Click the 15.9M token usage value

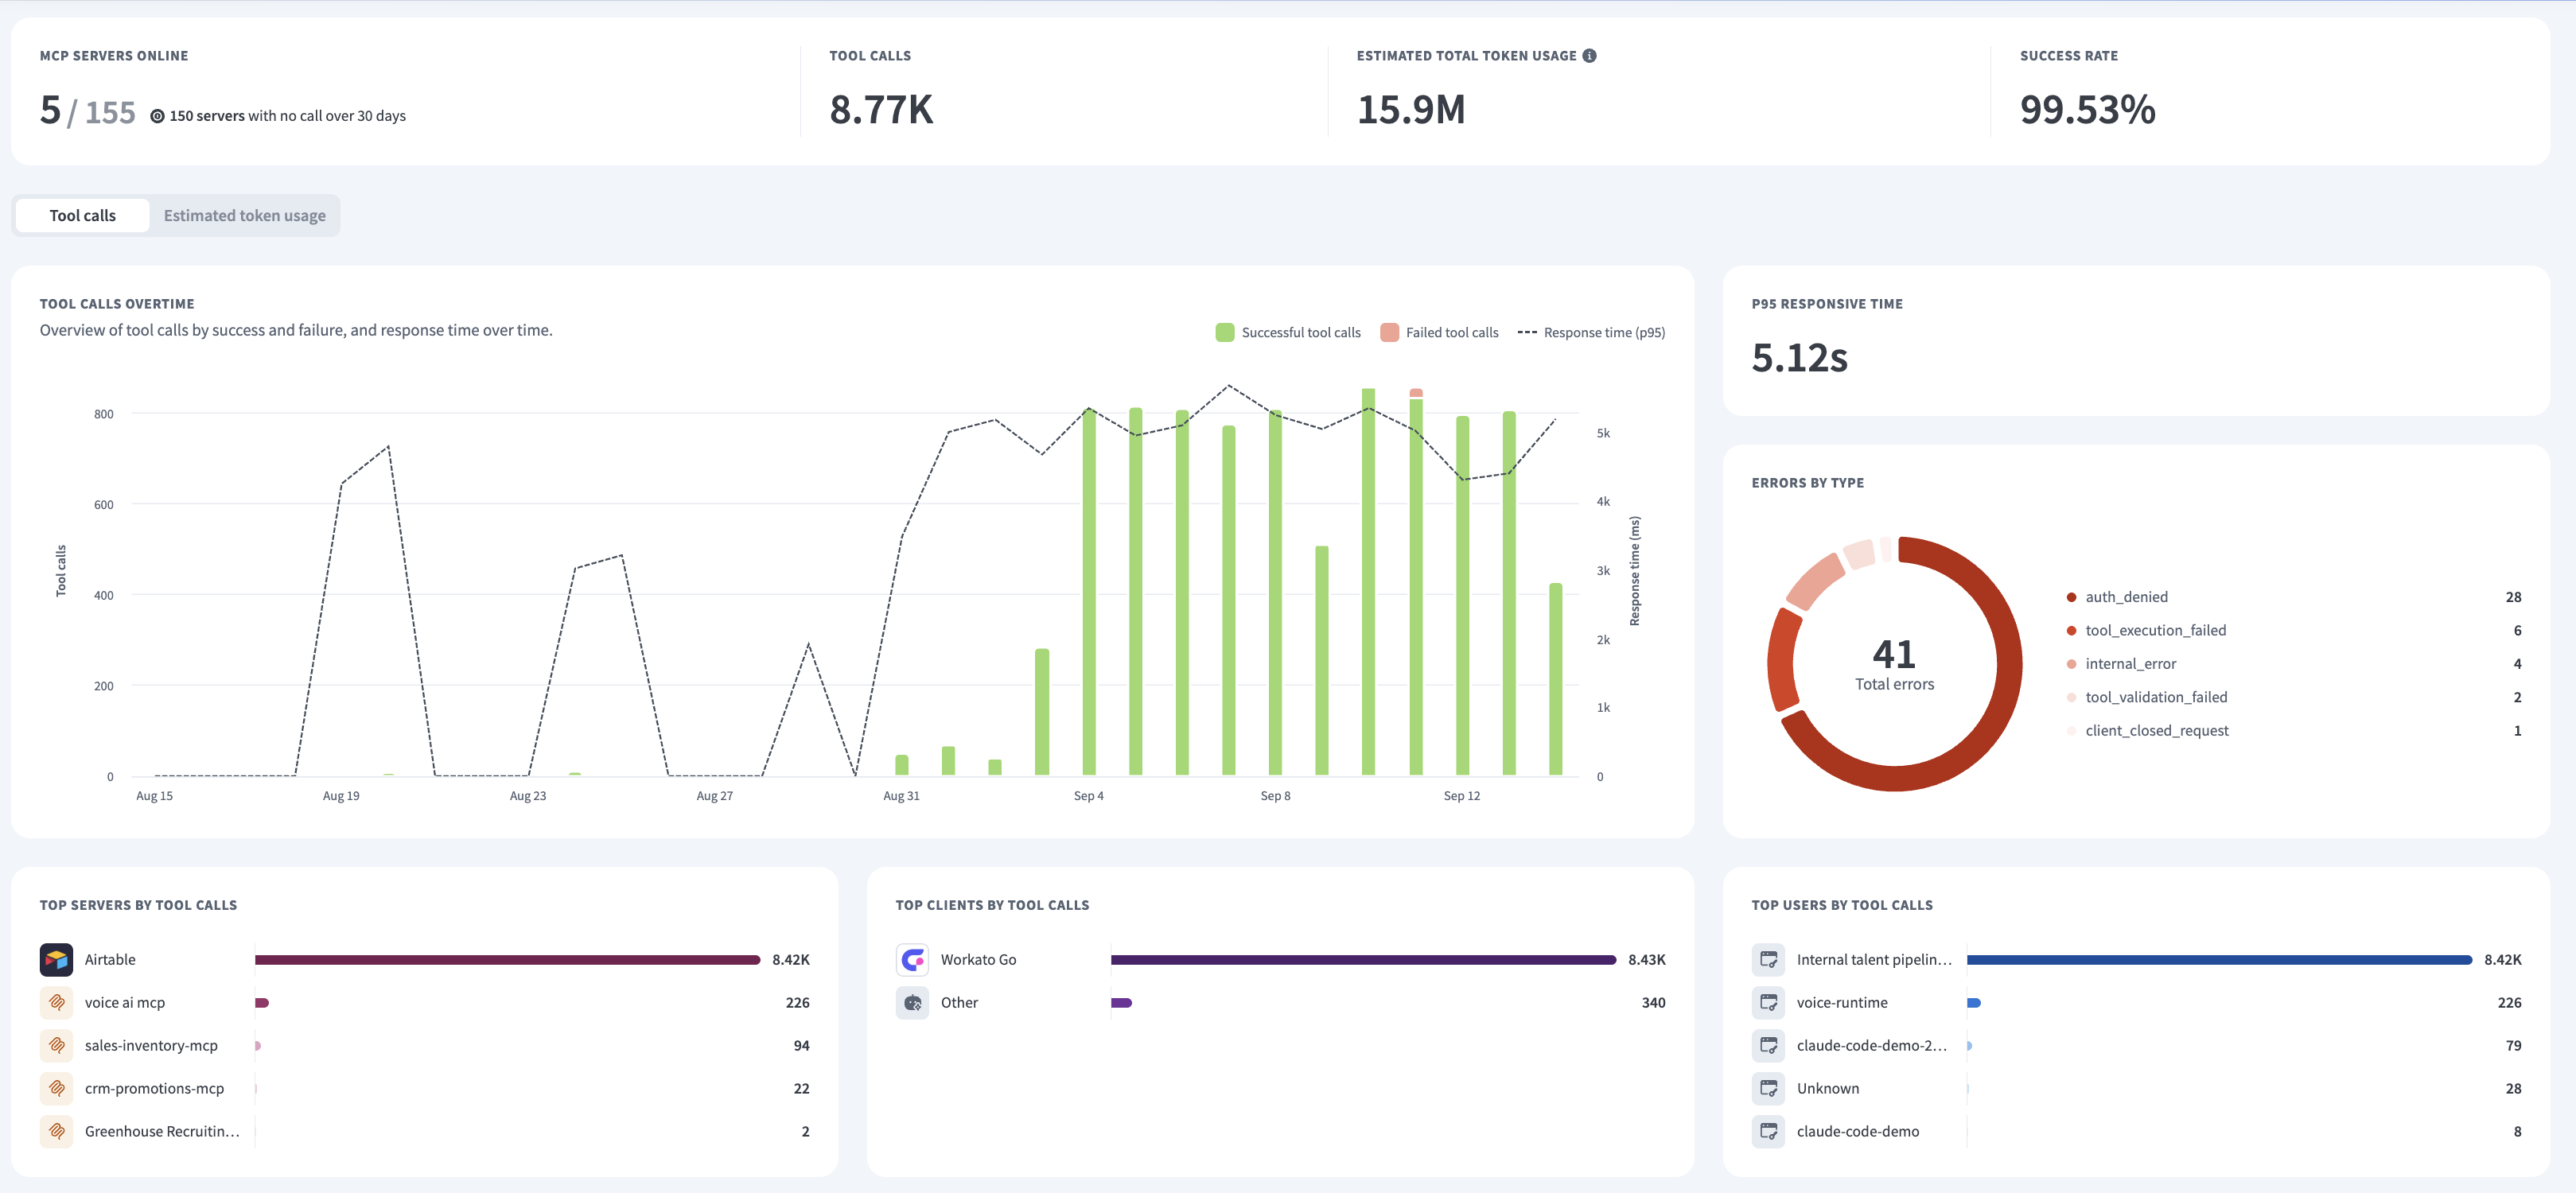[1410, 109]
